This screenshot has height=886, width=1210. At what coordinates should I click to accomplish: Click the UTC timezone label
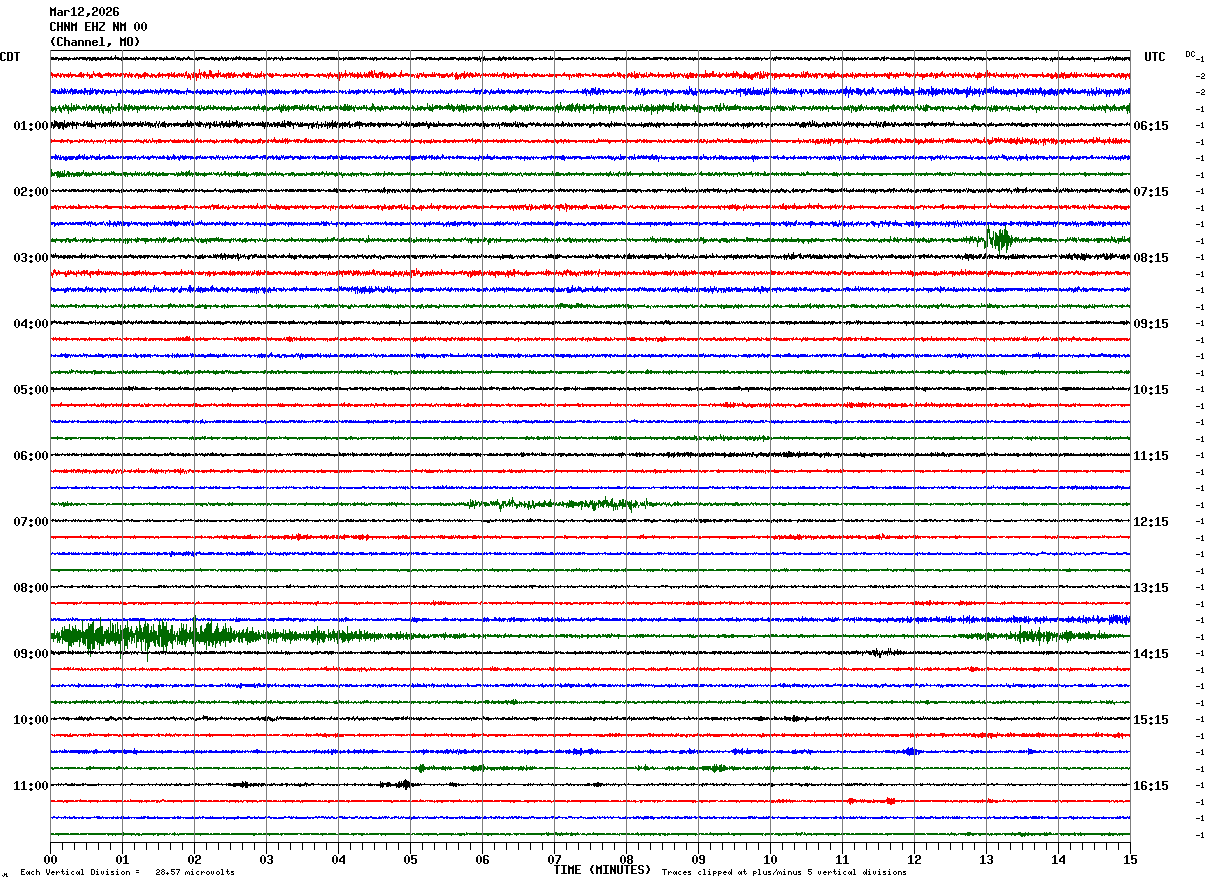point(1155,57)
